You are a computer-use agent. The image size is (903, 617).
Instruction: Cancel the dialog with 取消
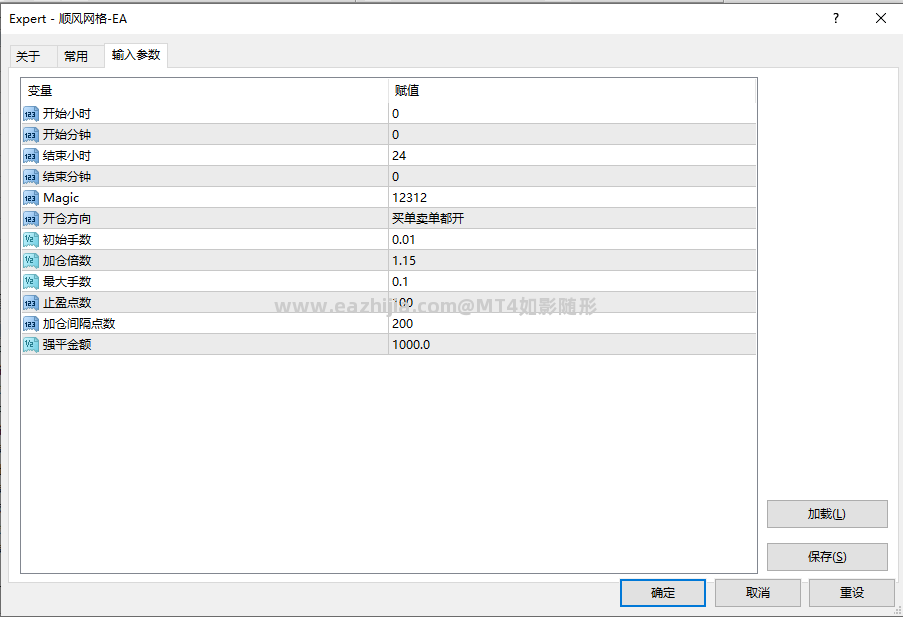click(x=758, y=593)
